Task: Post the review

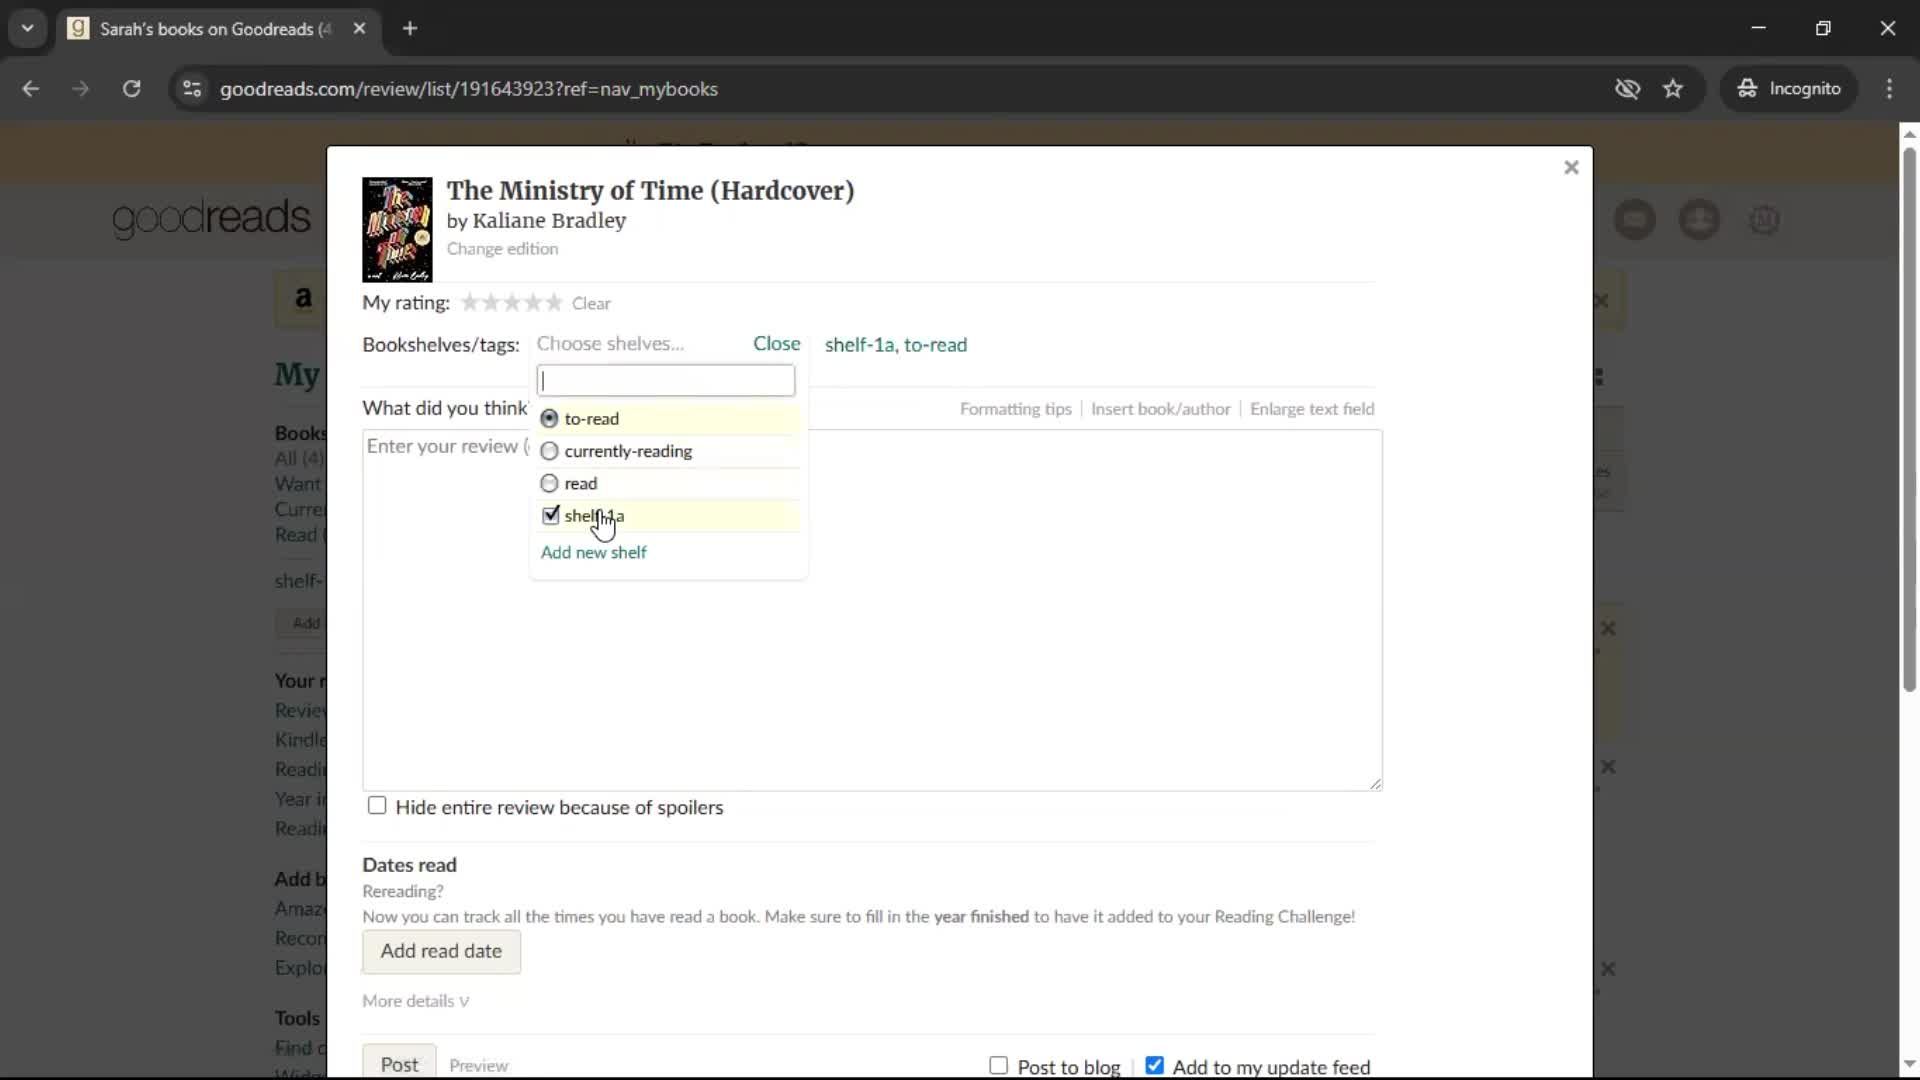Action: click(399, 1064)
